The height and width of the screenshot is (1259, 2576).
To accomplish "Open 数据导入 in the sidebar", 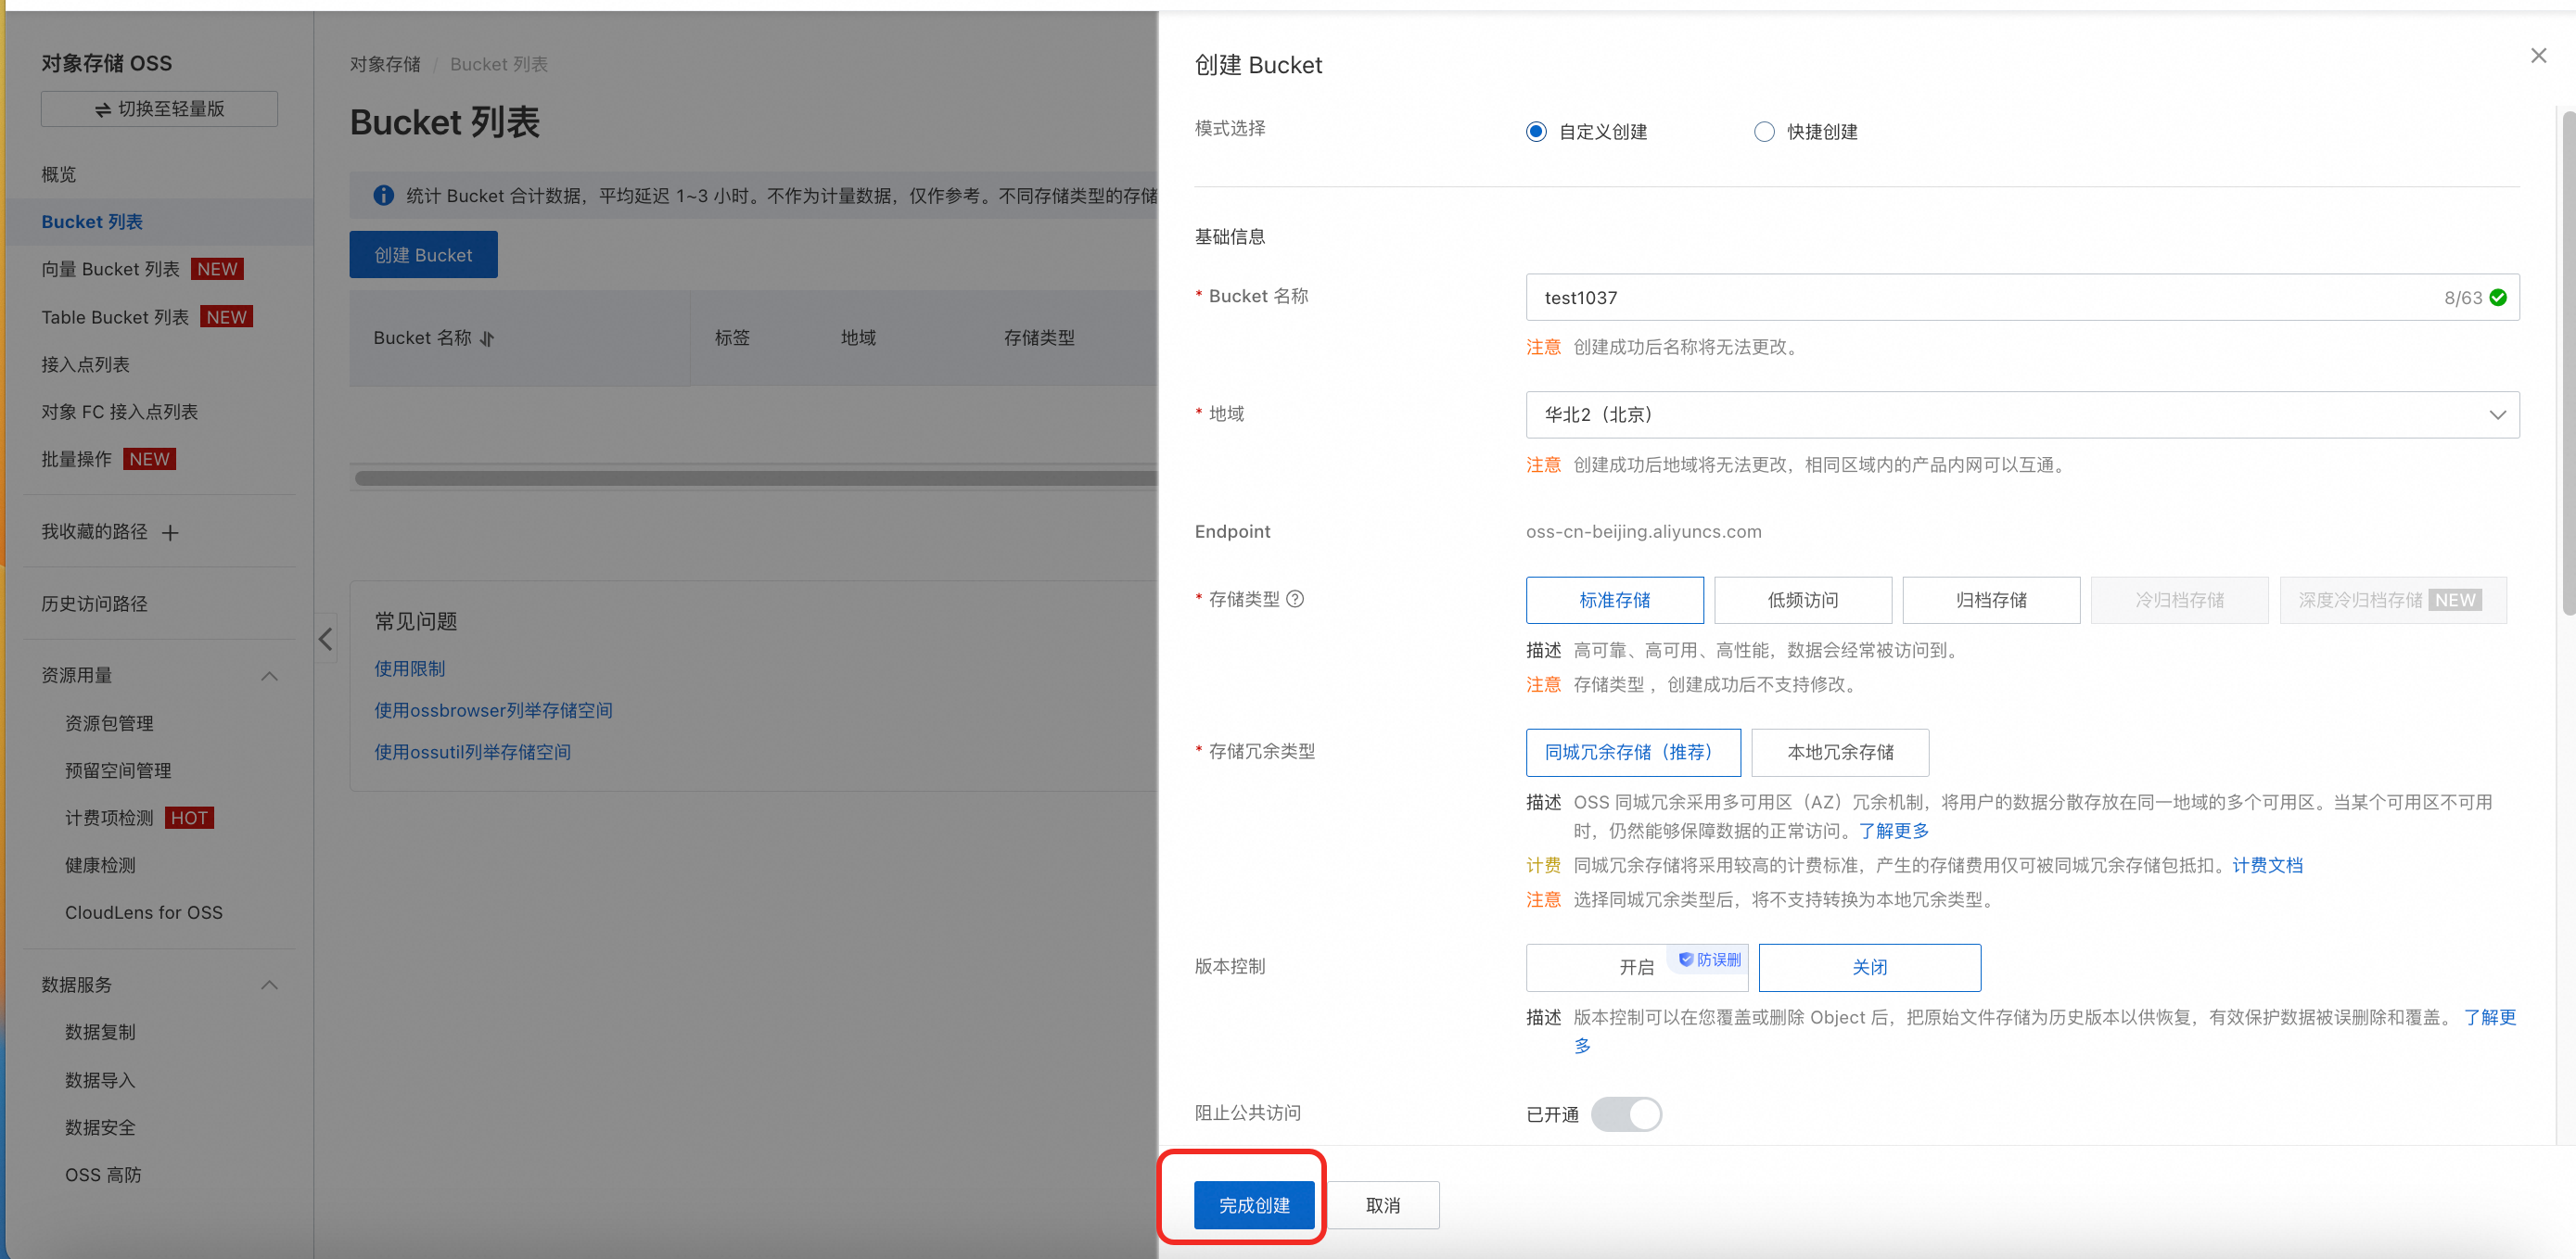I will click(x=101, y=1080).
